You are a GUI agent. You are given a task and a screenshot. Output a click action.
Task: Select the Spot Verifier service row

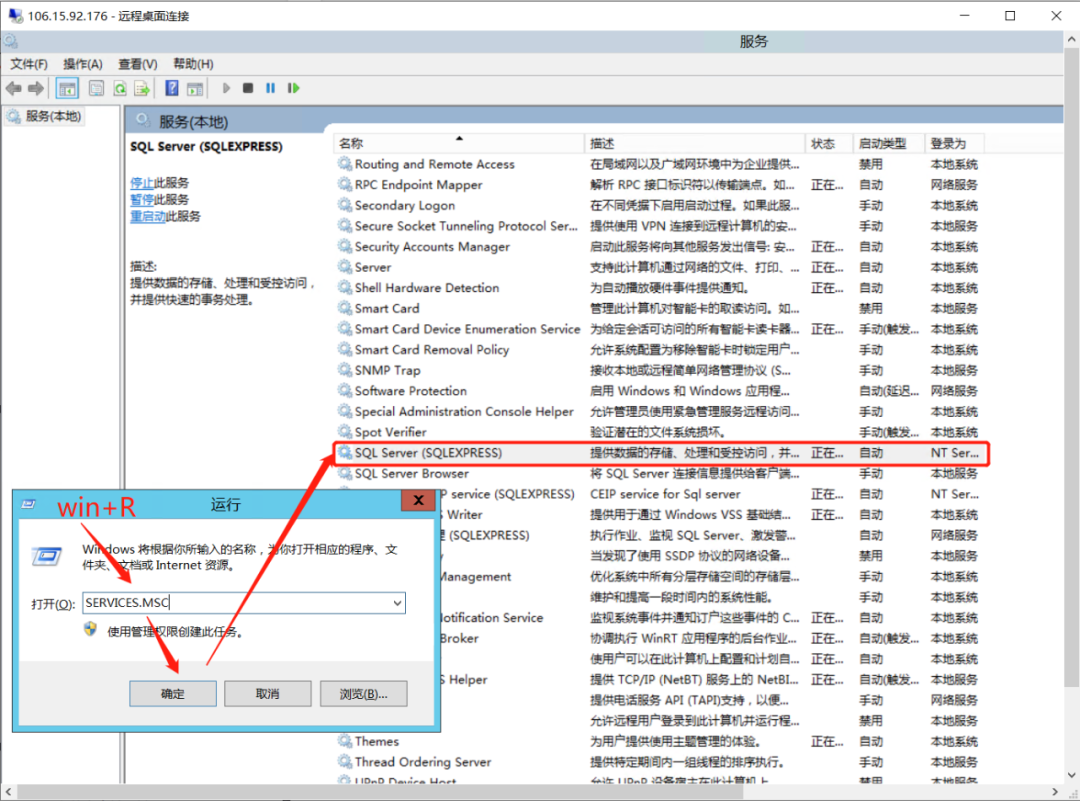661,432
